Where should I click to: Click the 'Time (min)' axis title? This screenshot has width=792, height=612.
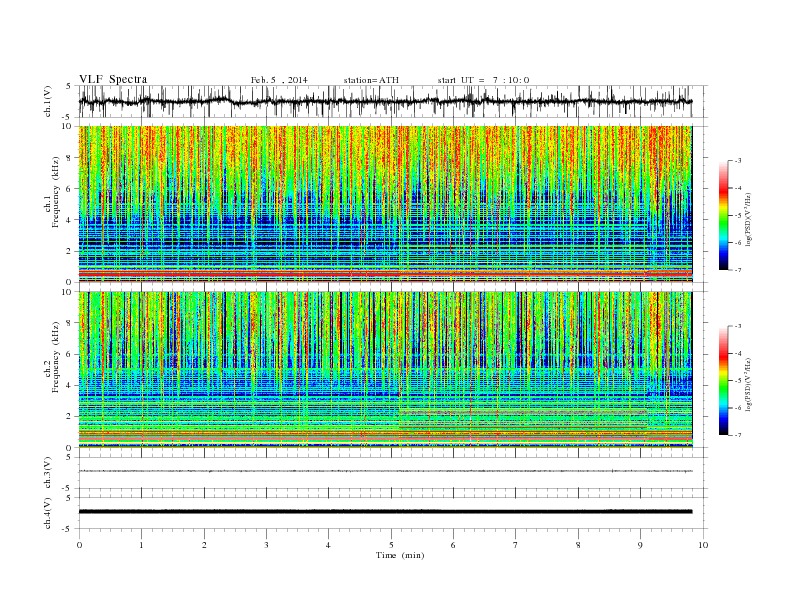(x=400, y=555)
